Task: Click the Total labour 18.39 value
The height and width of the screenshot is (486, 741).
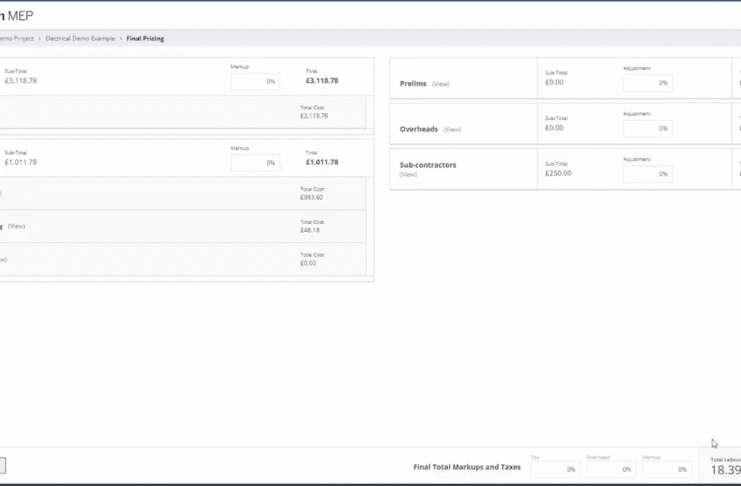Action: pos(725,470)
